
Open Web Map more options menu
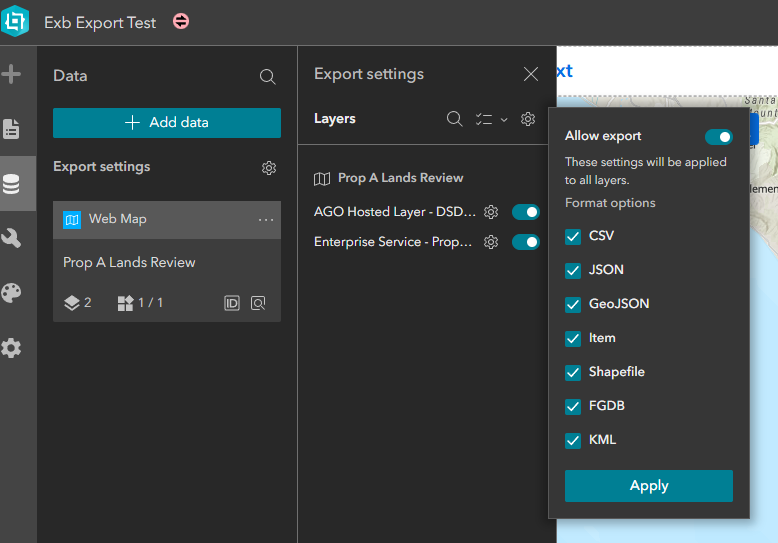[265, 220]
